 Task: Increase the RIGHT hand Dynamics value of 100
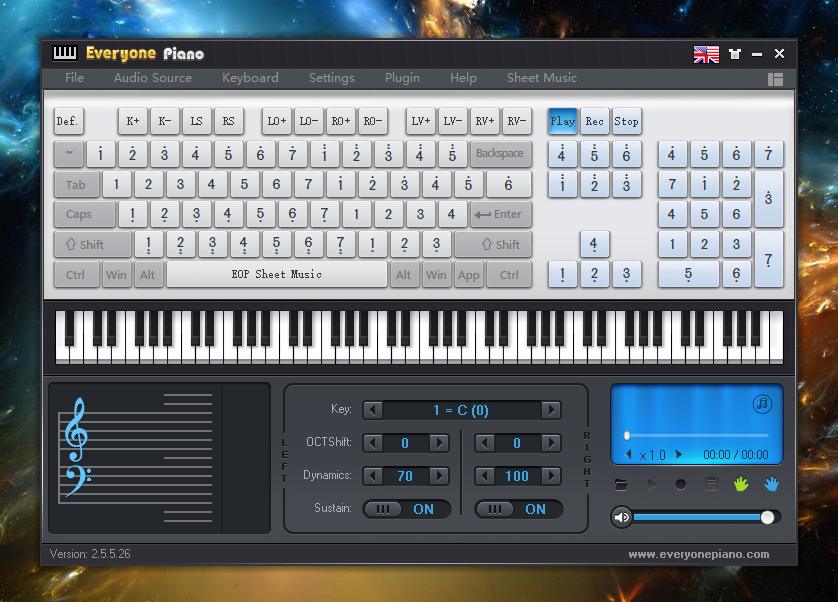pos(550,476)
